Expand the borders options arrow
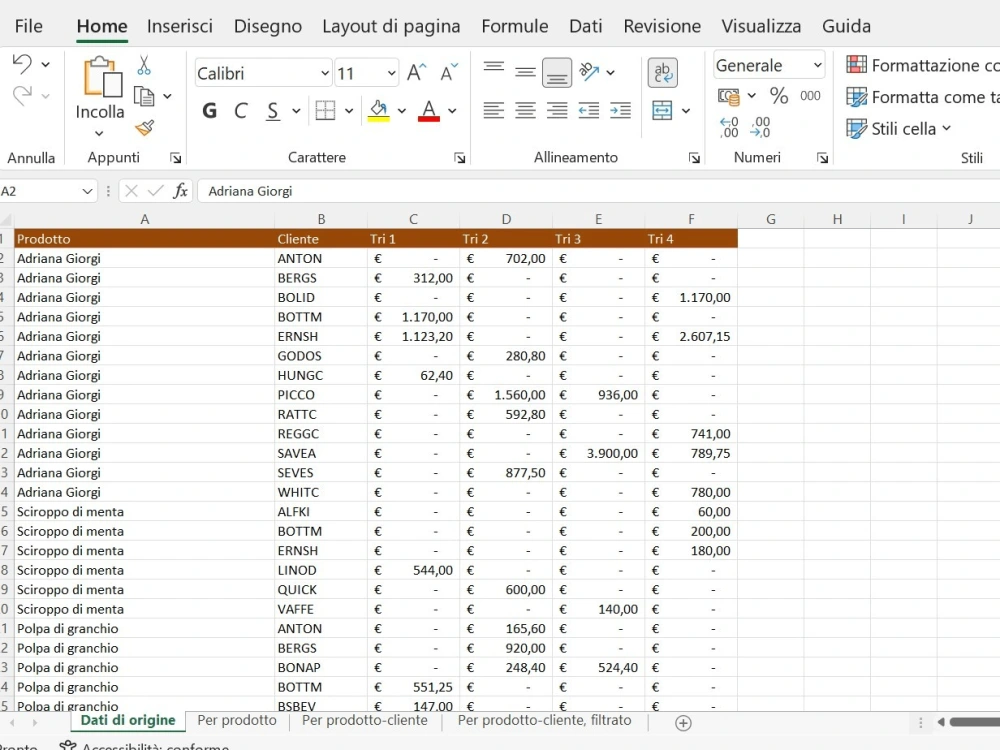This screenshot has height=750, width=1000. point(349,111)
